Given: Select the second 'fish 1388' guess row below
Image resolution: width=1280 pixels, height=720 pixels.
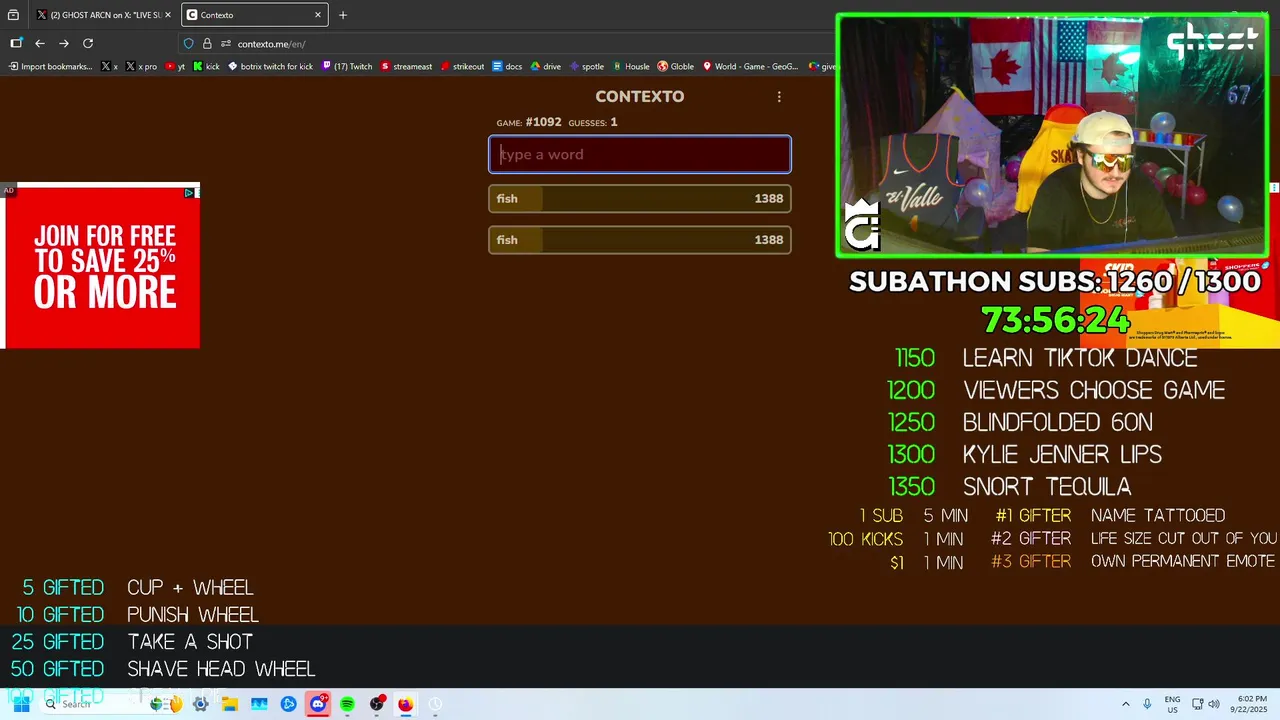Looking at the screenshot, I should pyautogui.click(x=640, y=240).
